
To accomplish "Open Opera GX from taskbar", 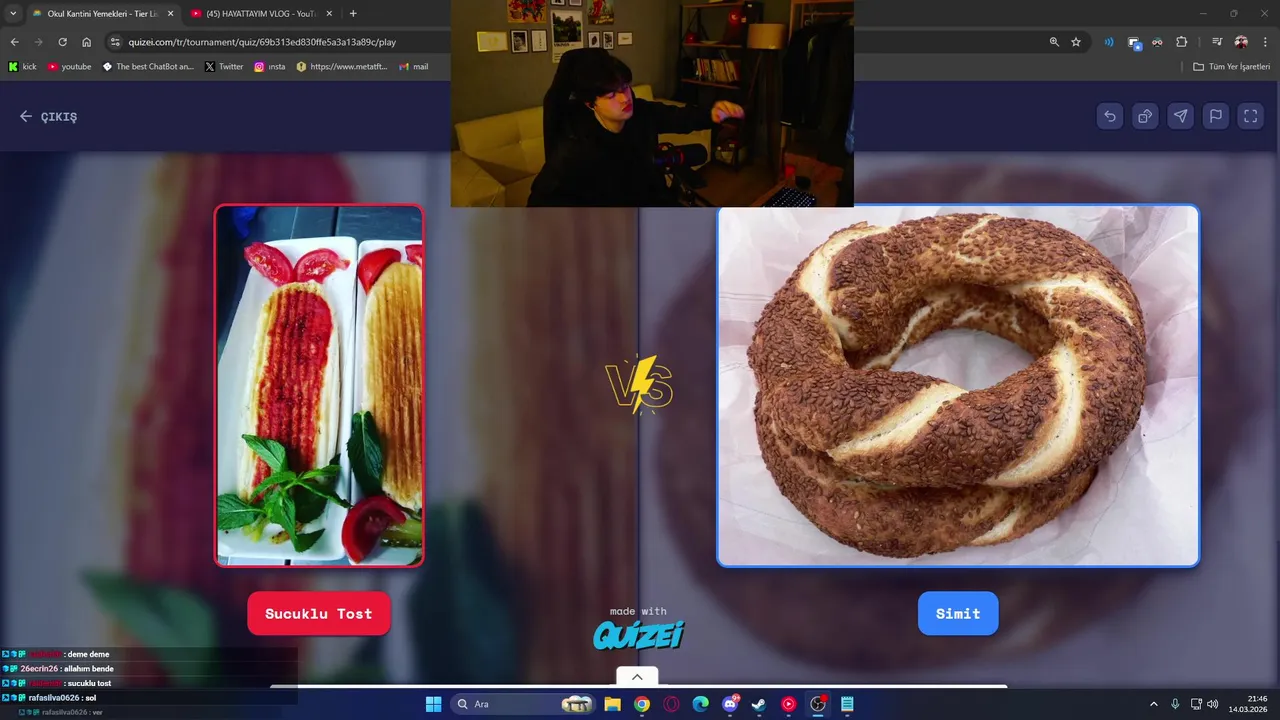I will click(x=671, y=704).
